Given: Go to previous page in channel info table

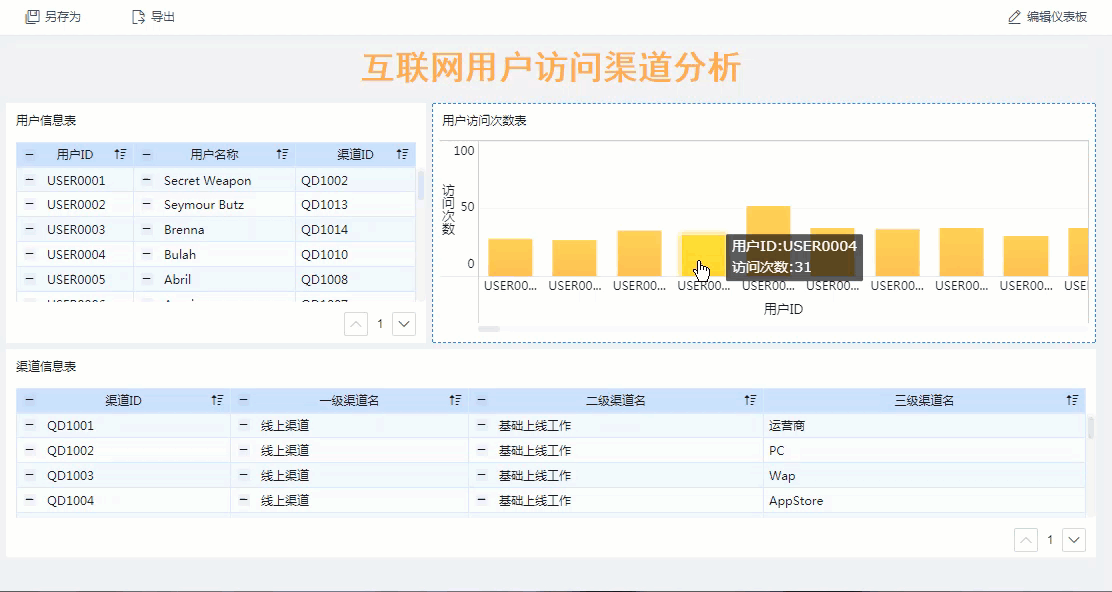Looking at the screenshot, I should pyautogui.click(x=1026, y=540).
